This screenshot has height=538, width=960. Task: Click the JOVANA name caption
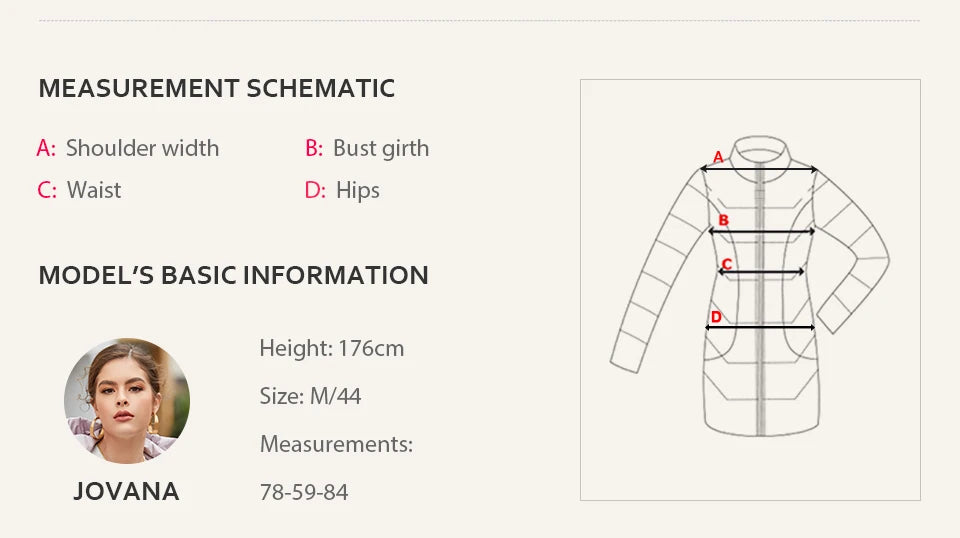coord(126,491)
